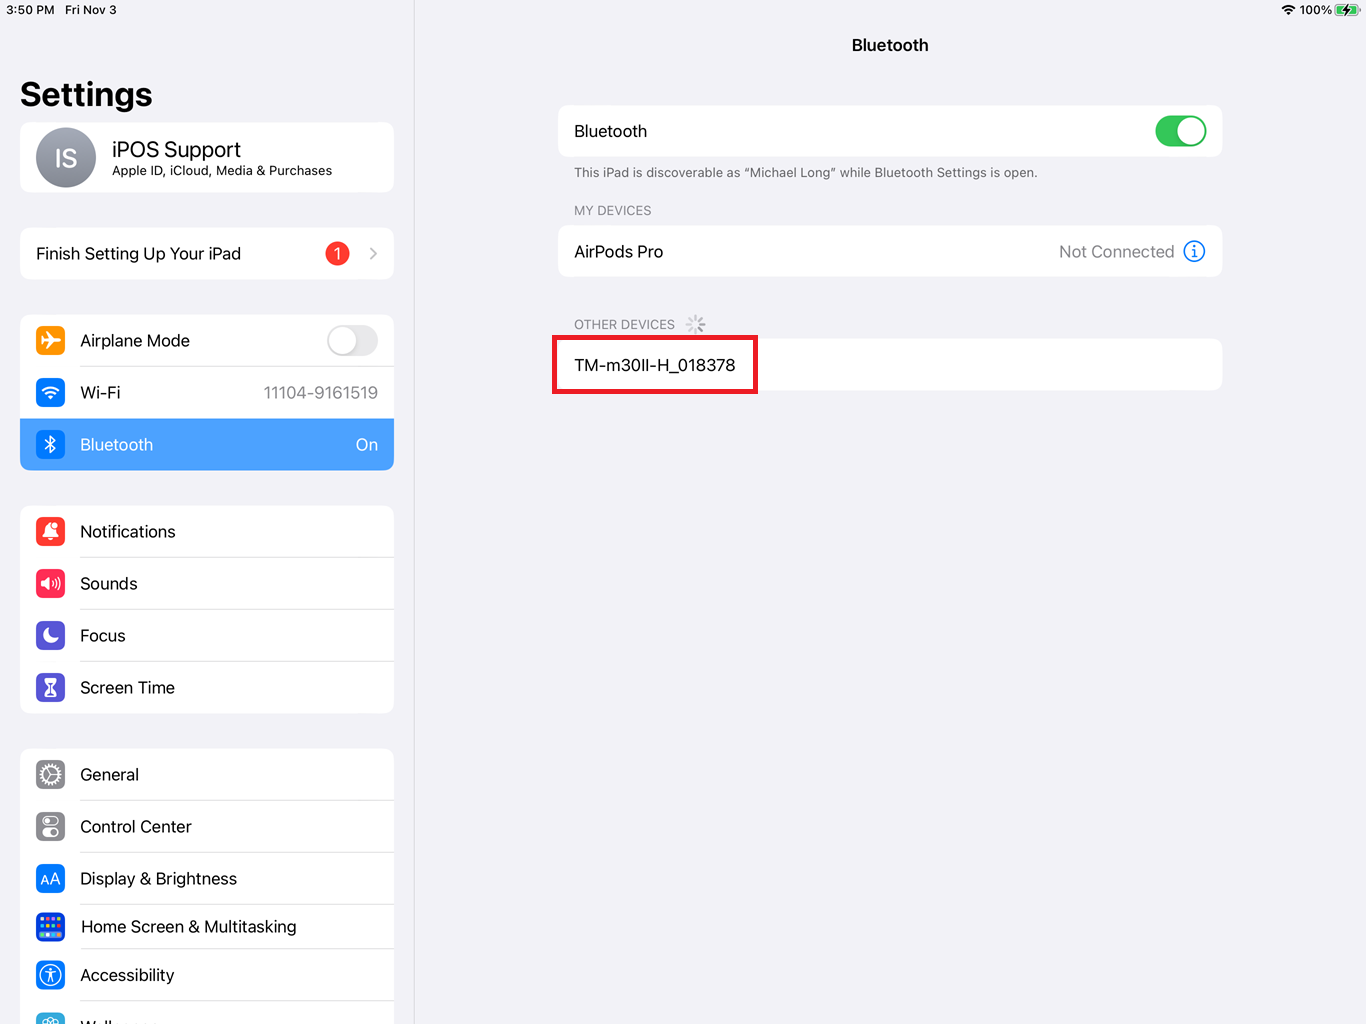Image resolution: width=1366 pixels, height=1024 pixels.
Task: Tap the Focus moon icon
Action: click(x=51, y=635)
